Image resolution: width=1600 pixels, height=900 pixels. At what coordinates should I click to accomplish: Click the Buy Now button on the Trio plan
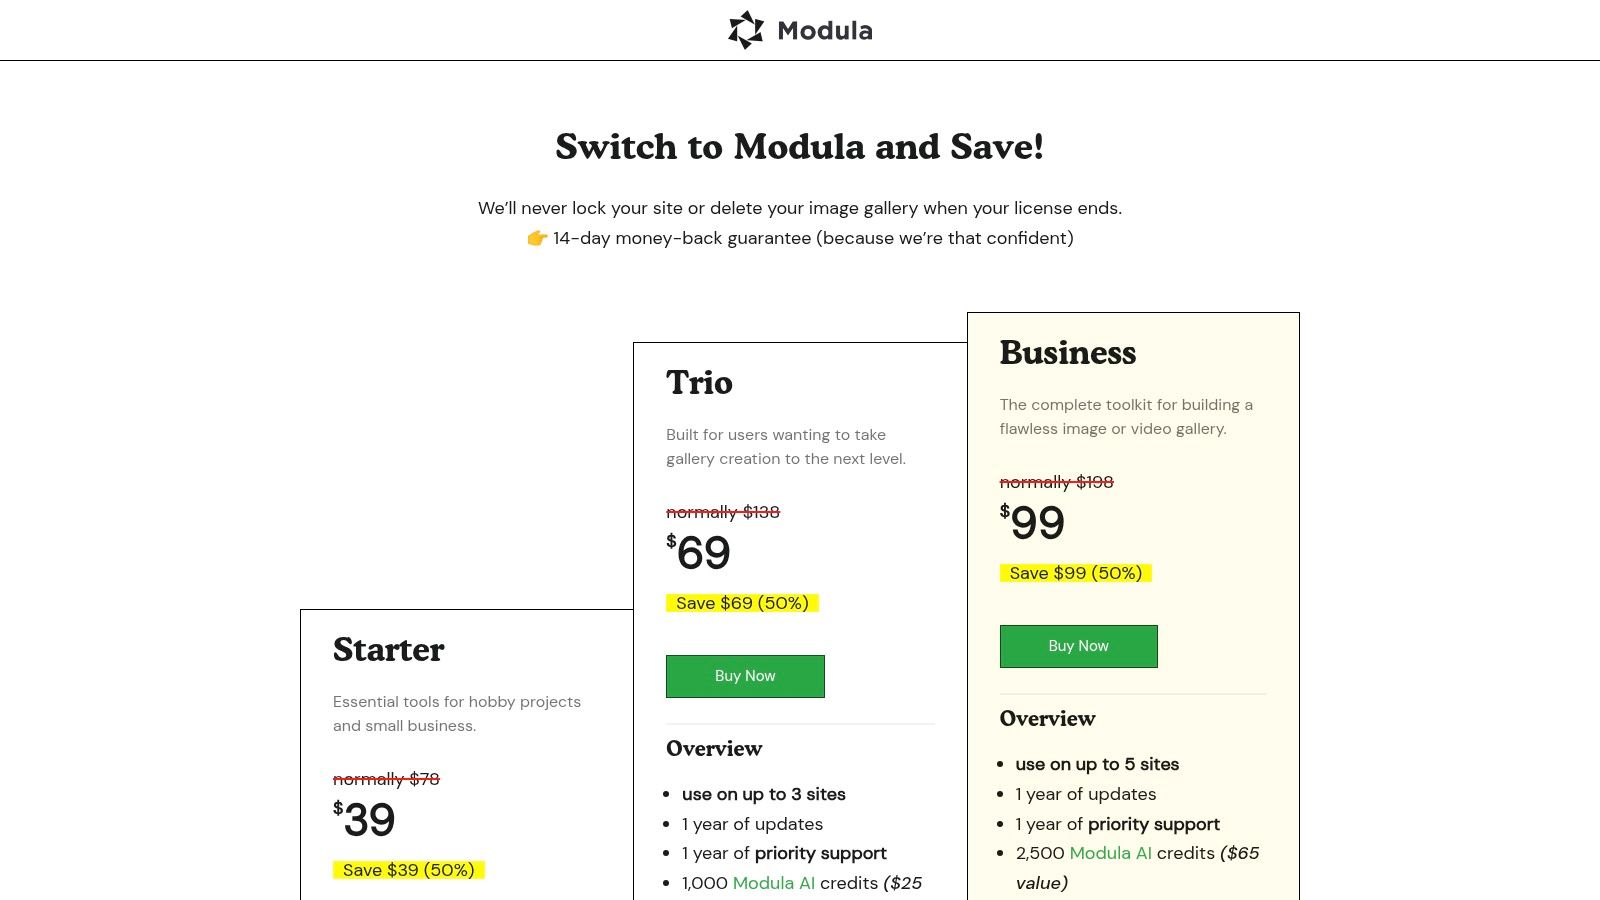(x=745, y=676)
